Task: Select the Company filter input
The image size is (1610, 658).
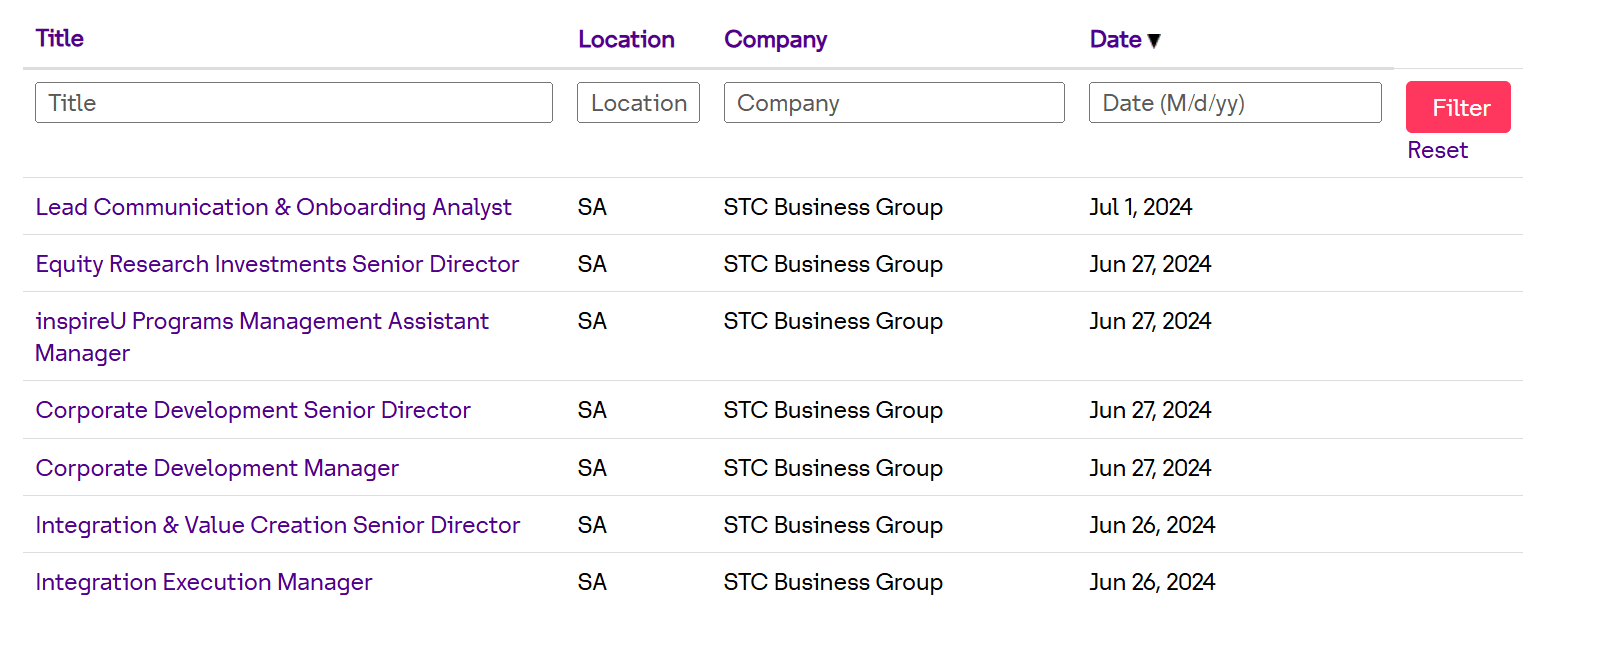Action: click(x=894, y=103)
